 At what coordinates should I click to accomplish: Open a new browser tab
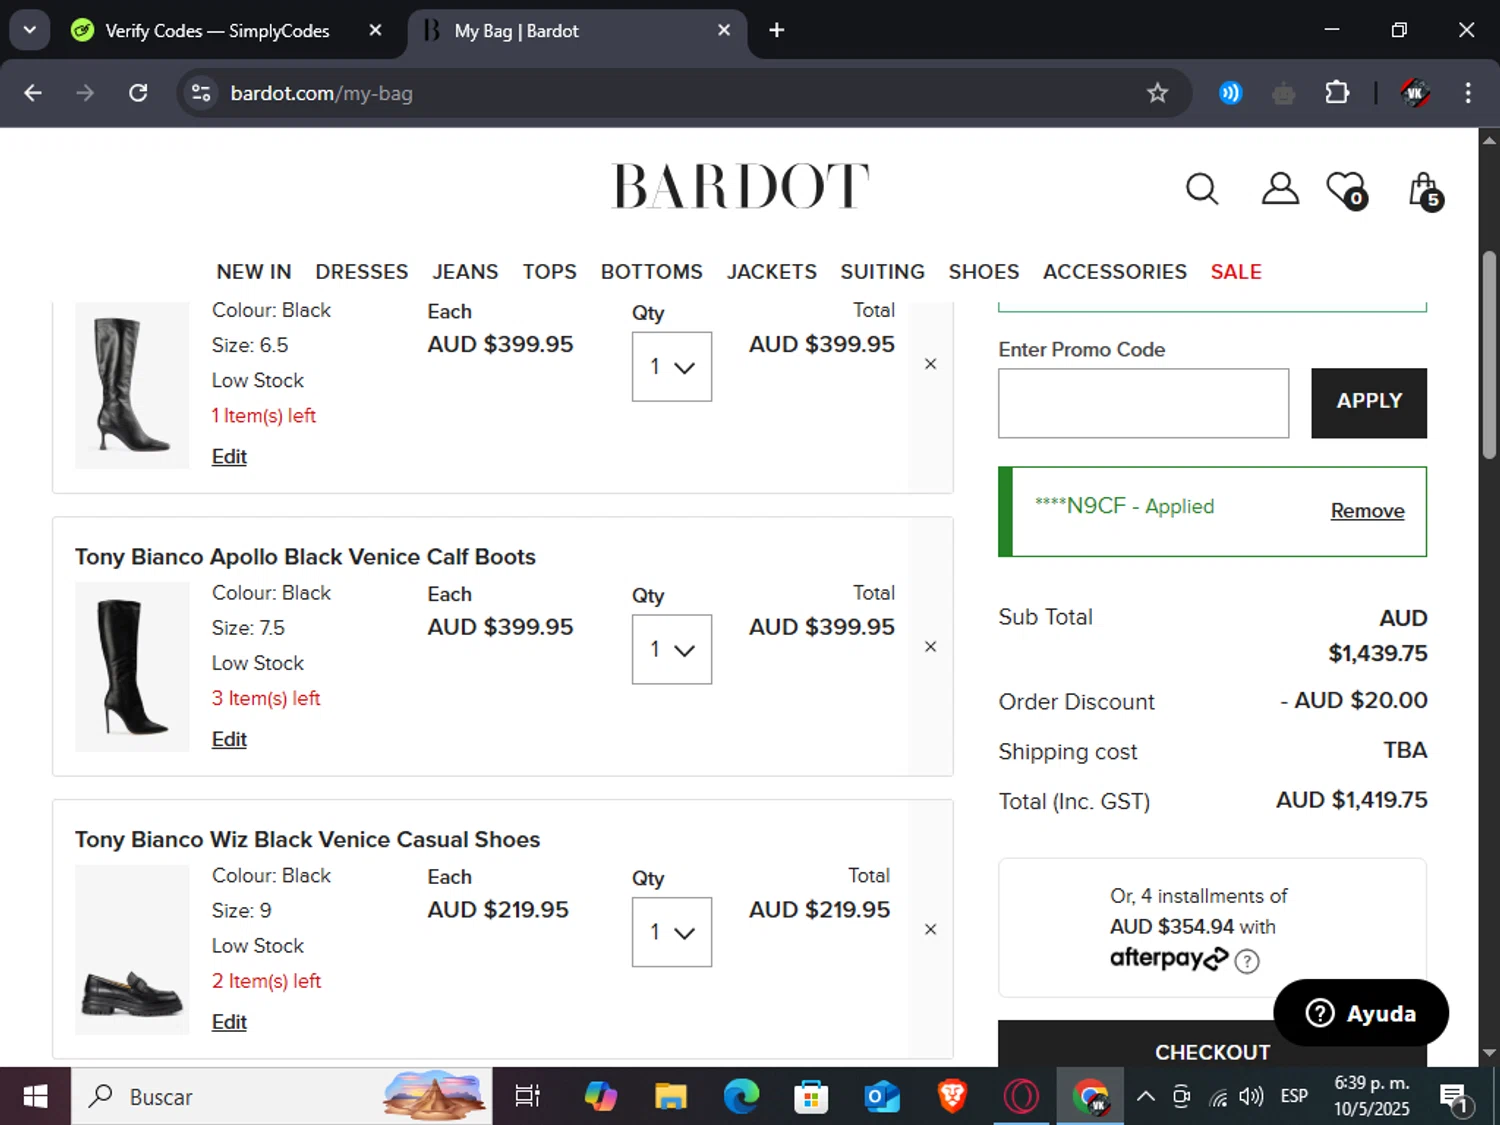click(777, 30)
